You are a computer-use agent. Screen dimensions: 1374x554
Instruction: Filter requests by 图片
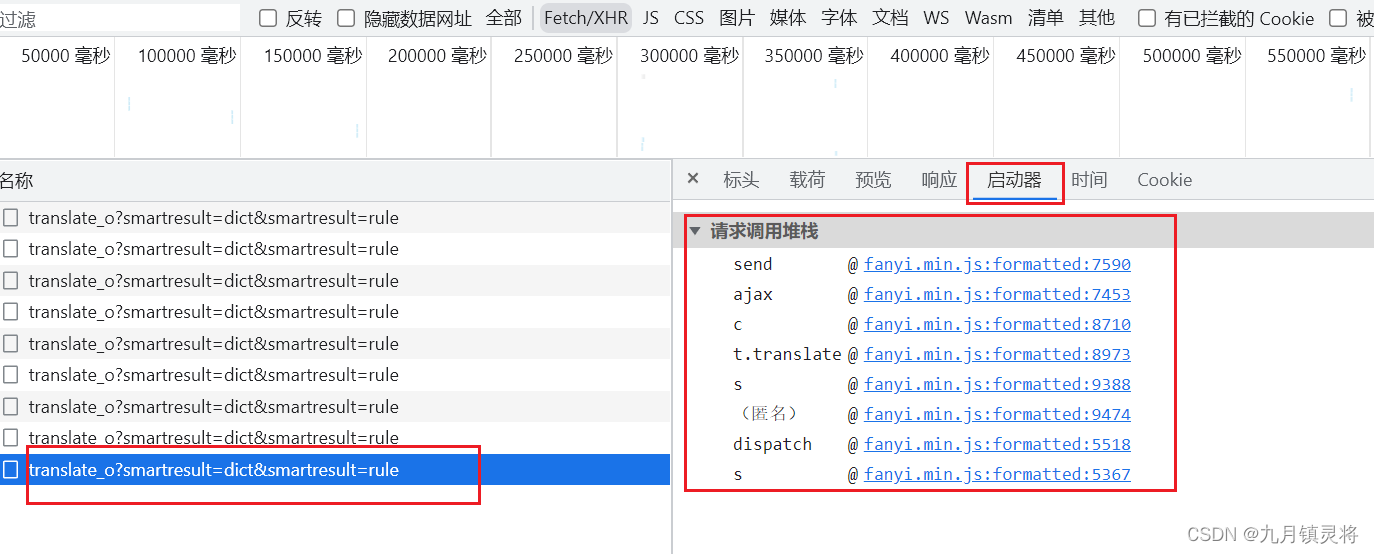point(737,18)
